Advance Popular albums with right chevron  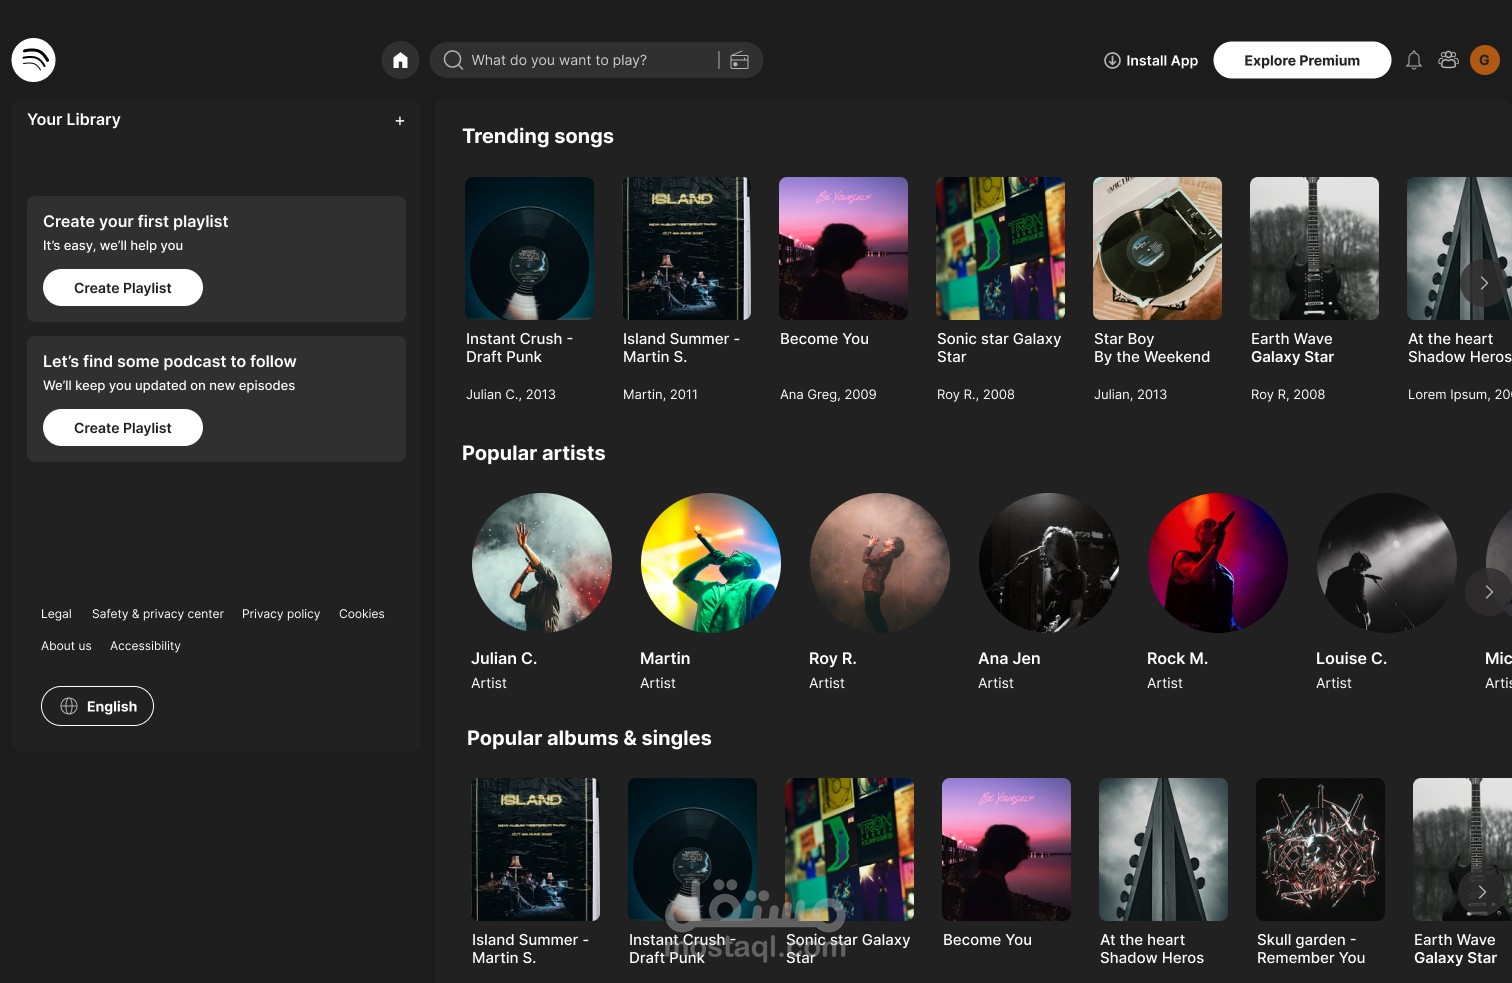pos(1481,892)
